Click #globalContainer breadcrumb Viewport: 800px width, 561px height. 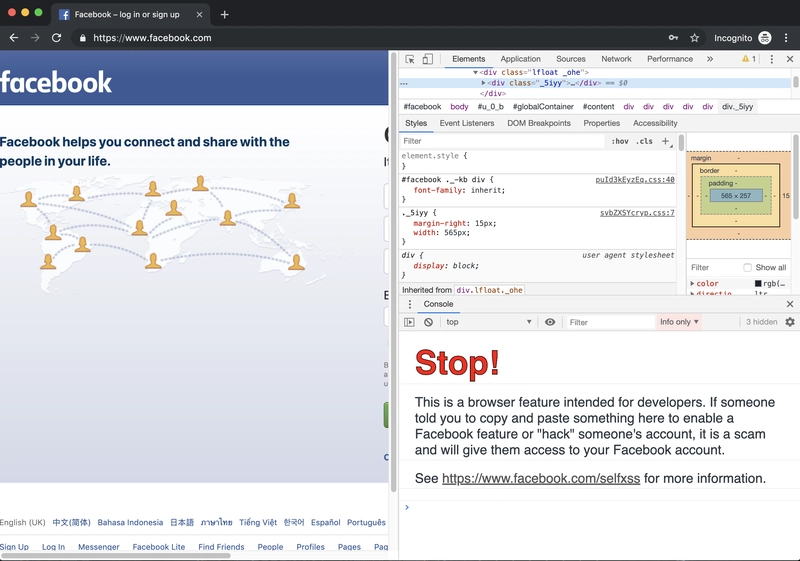(543, 107)
